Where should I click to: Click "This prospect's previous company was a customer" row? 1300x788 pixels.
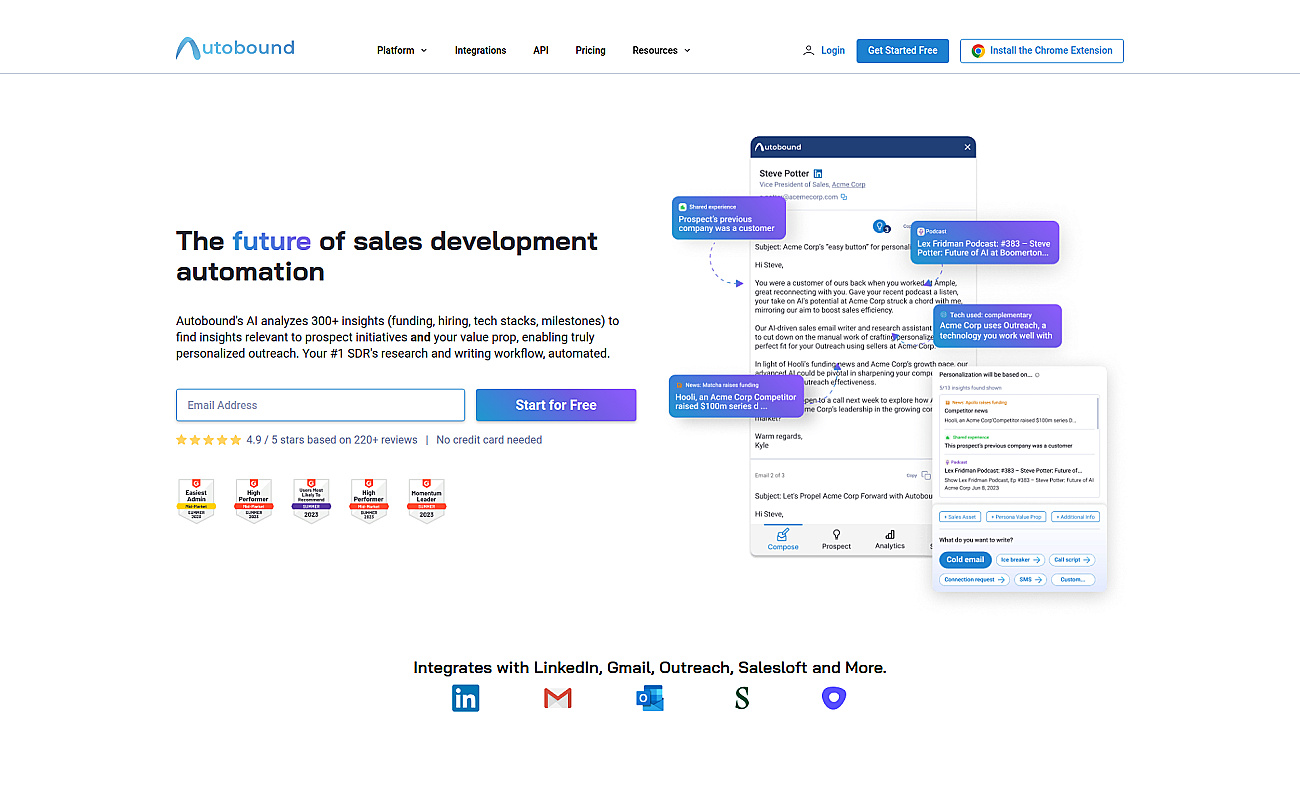click(1019, 442)
